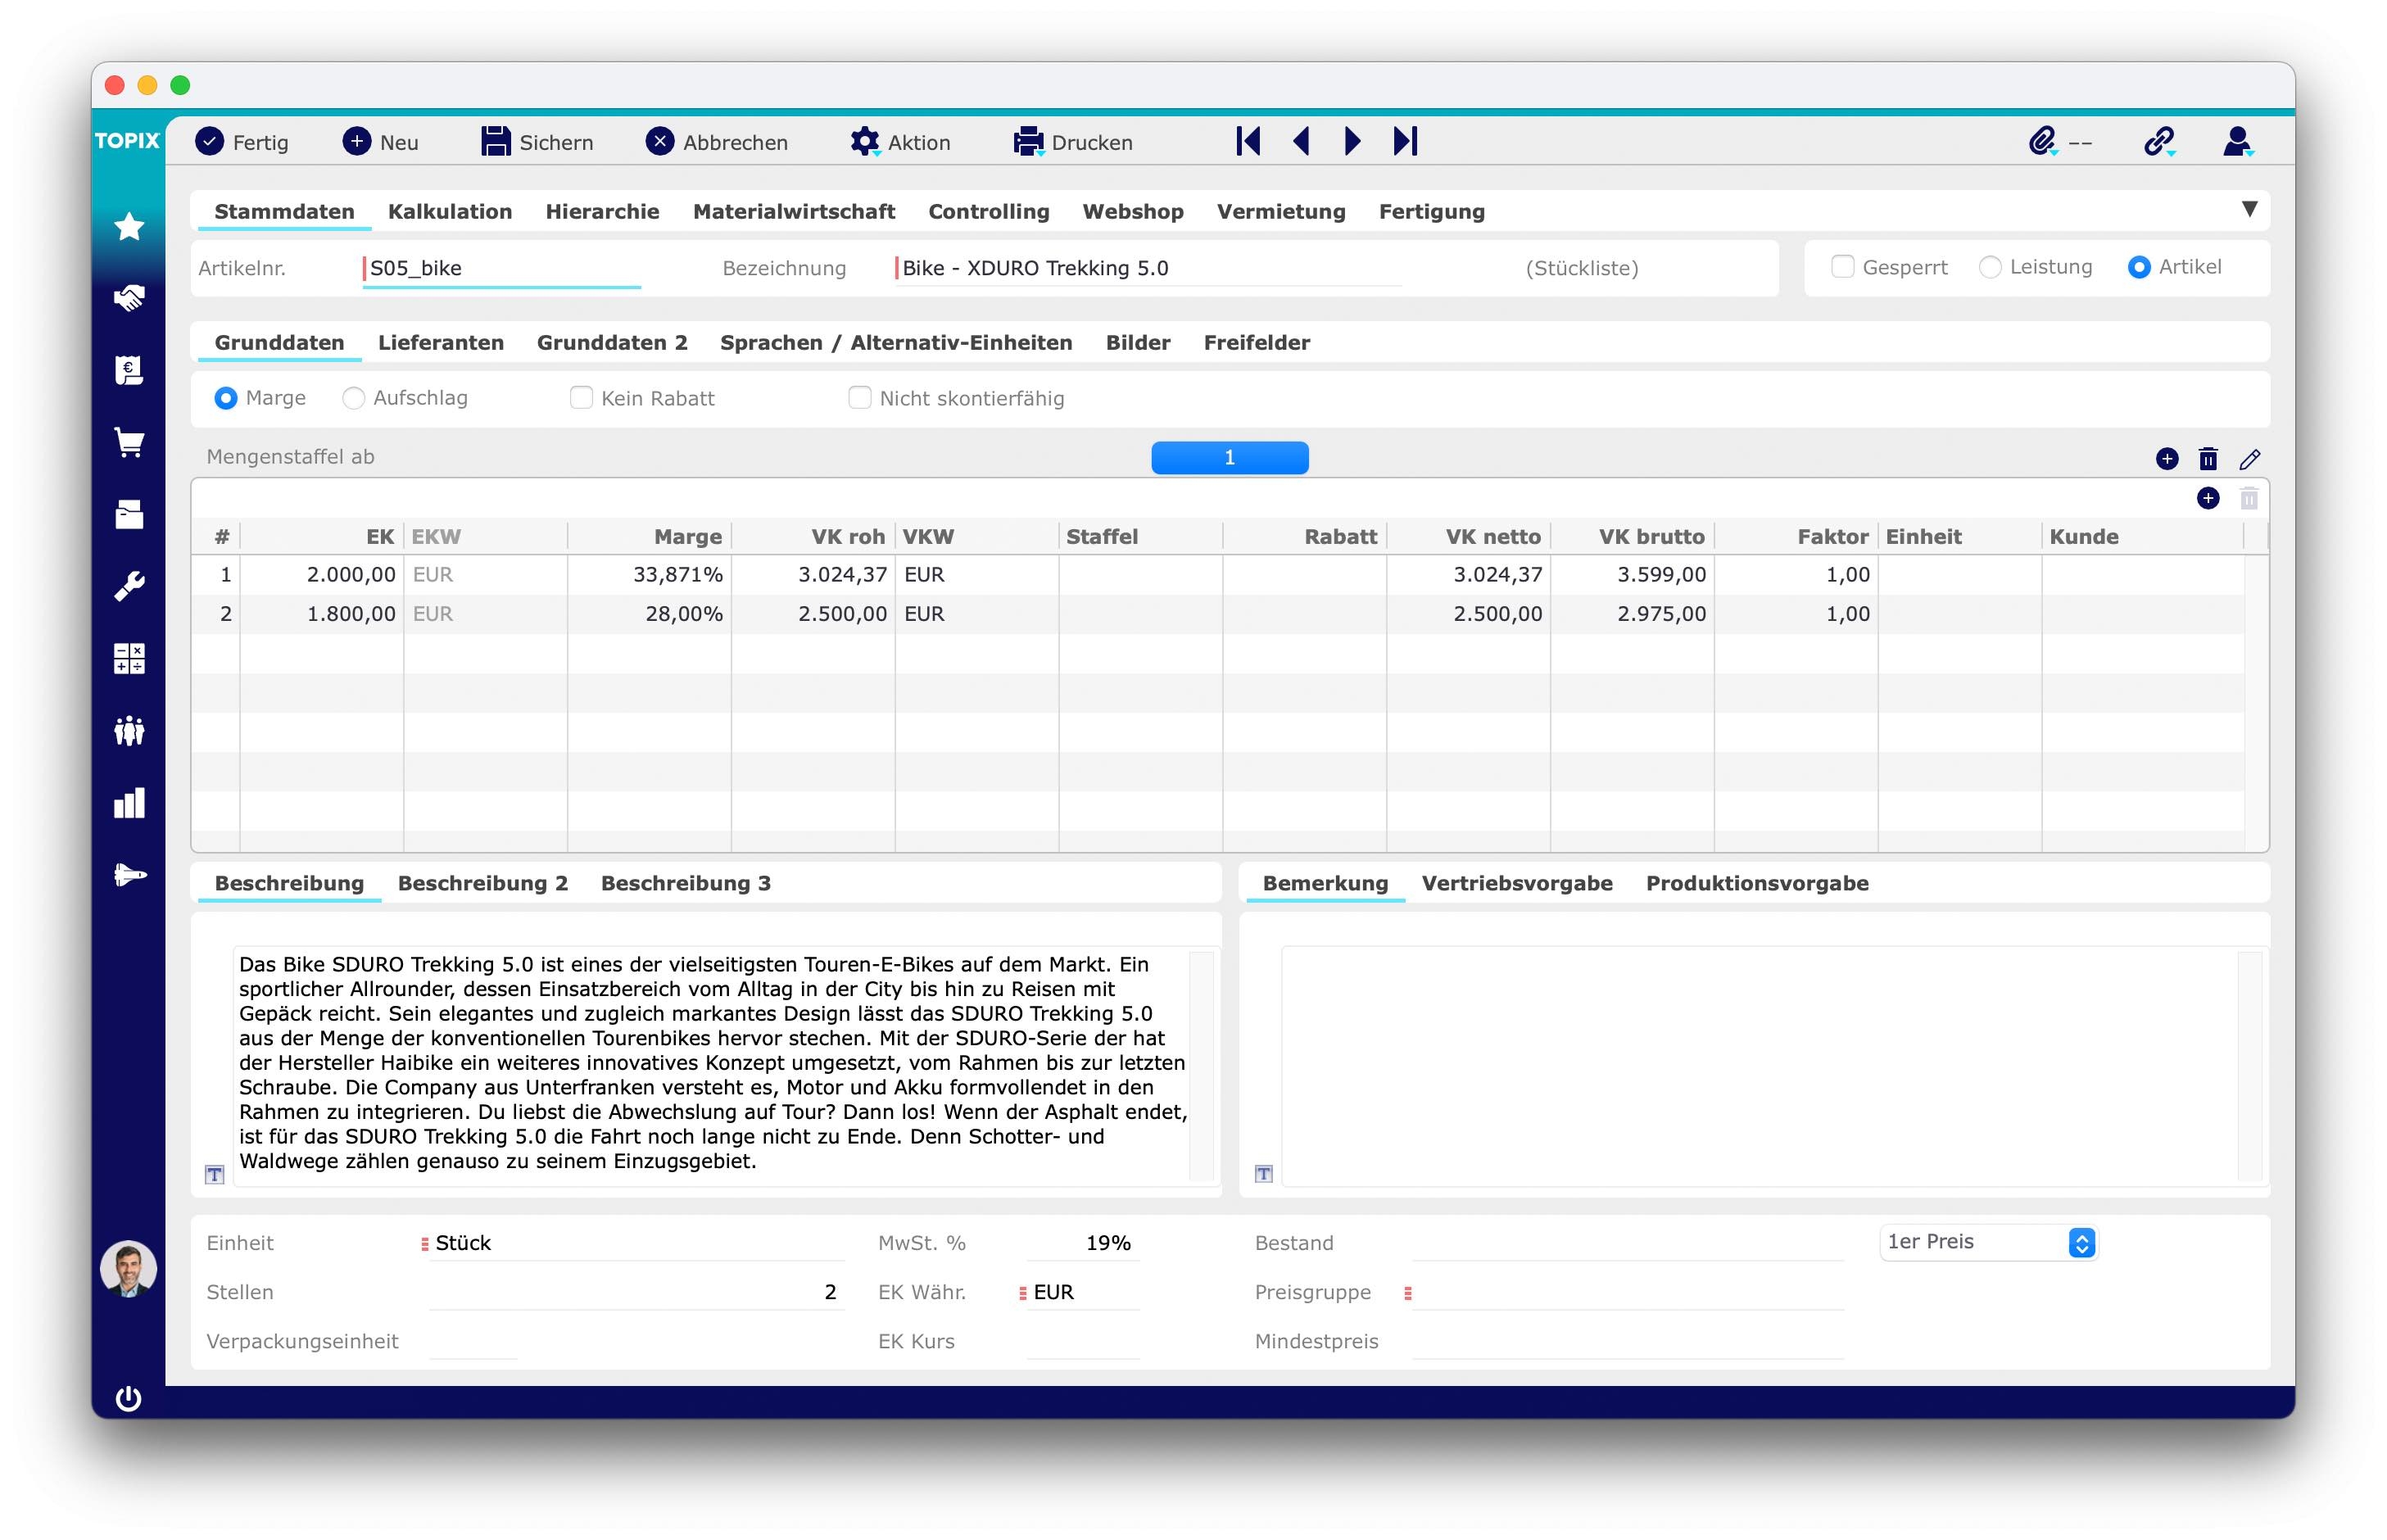2387x1540 pixels.
Task: Expand the triangle menu beside the Fertigung tab
Action: point(2249,209)
